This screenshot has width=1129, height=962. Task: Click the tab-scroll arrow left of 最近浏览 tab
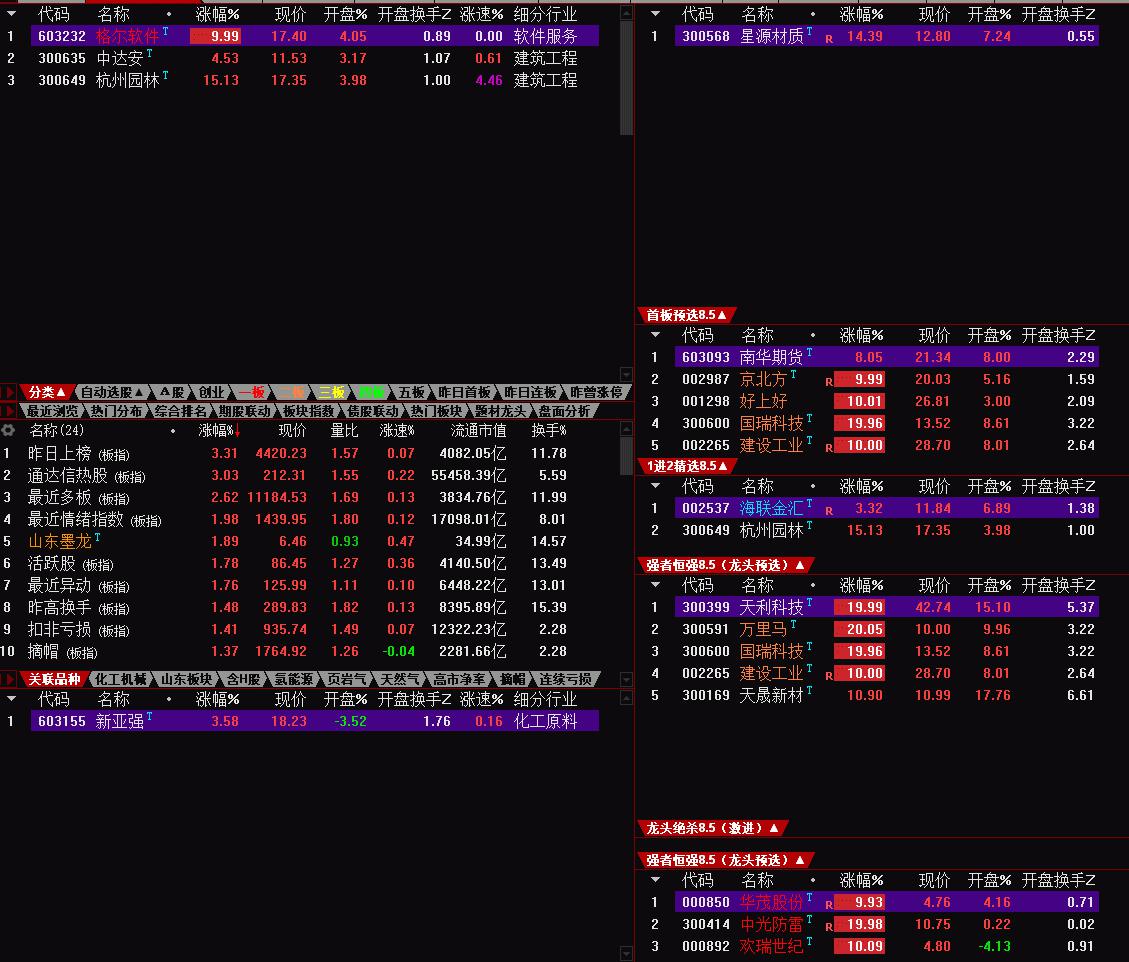9,411
